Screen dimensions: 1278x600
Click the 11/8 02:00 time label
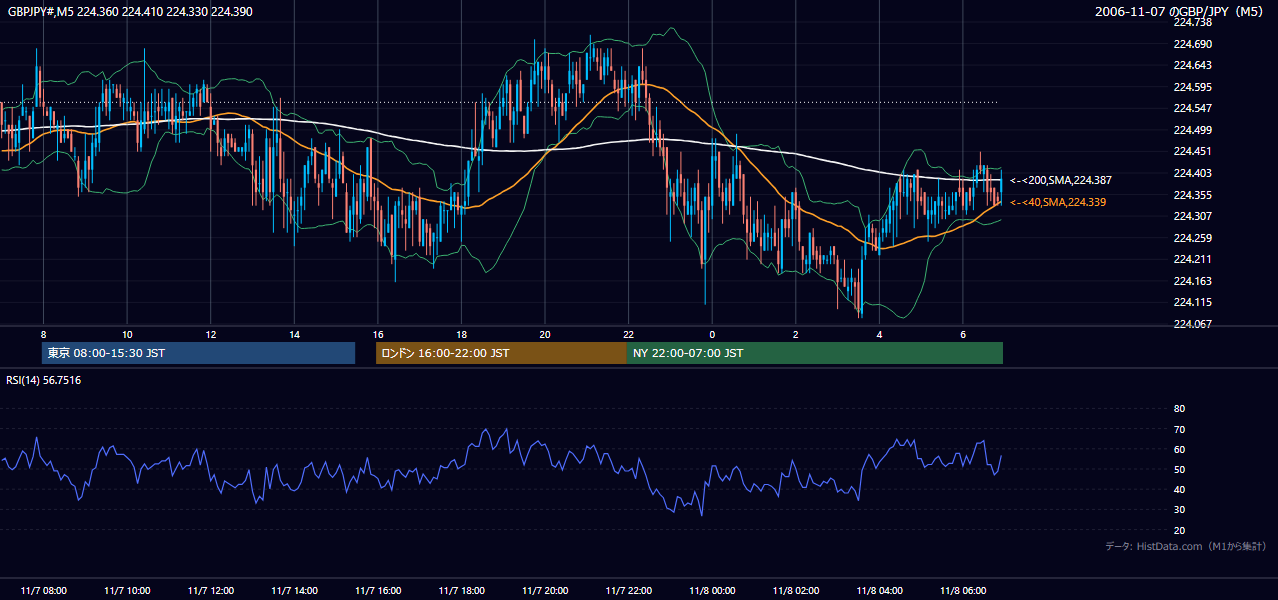(796, 591)
